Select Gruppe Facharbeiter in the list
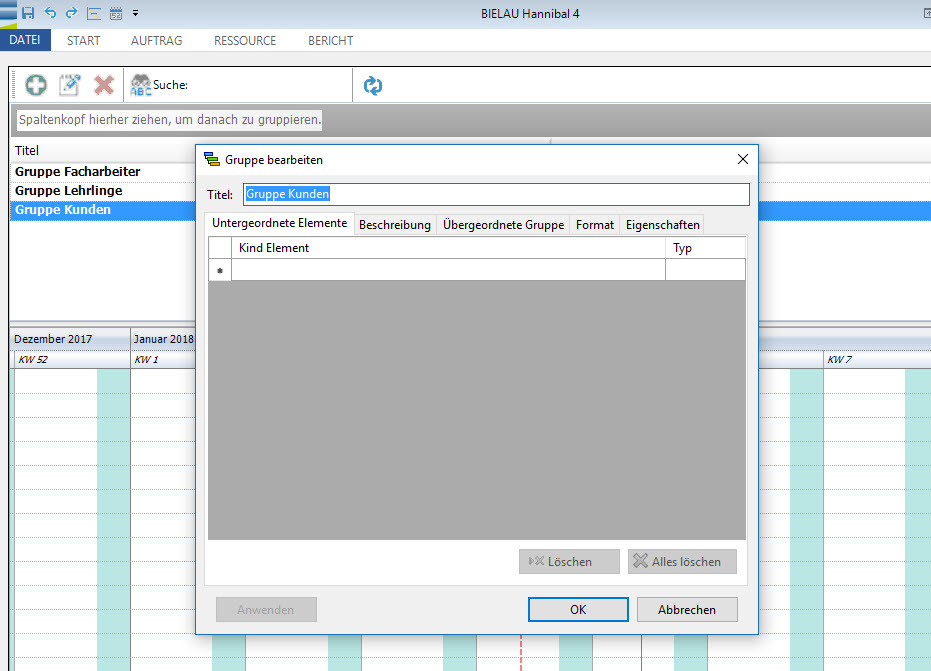The width and height of the screenshot is (931, 671). pos(78,172)
